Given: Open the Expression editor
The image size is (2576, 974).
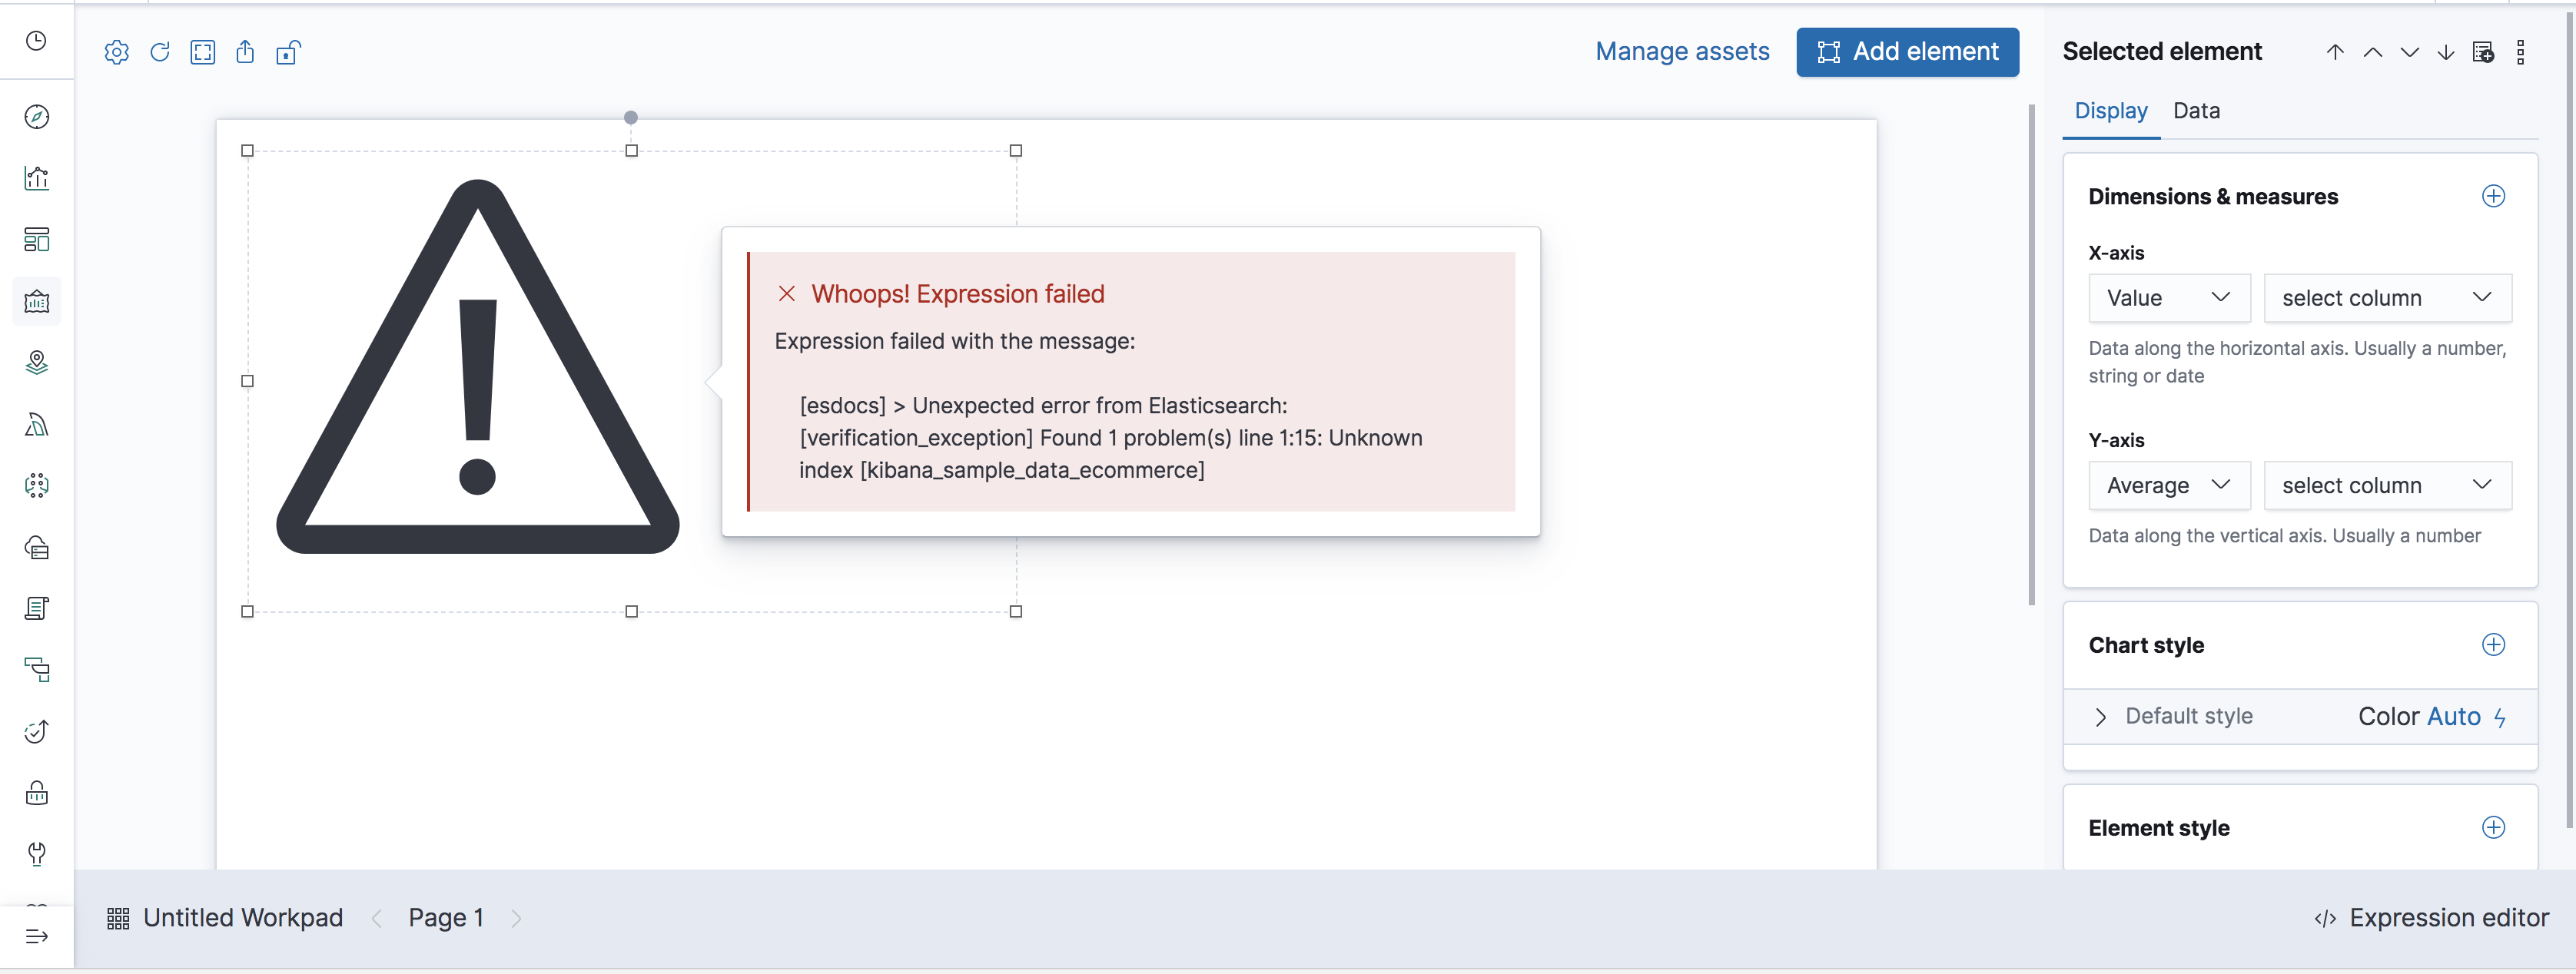Looking at the screenshot, I should point(2449,917).
